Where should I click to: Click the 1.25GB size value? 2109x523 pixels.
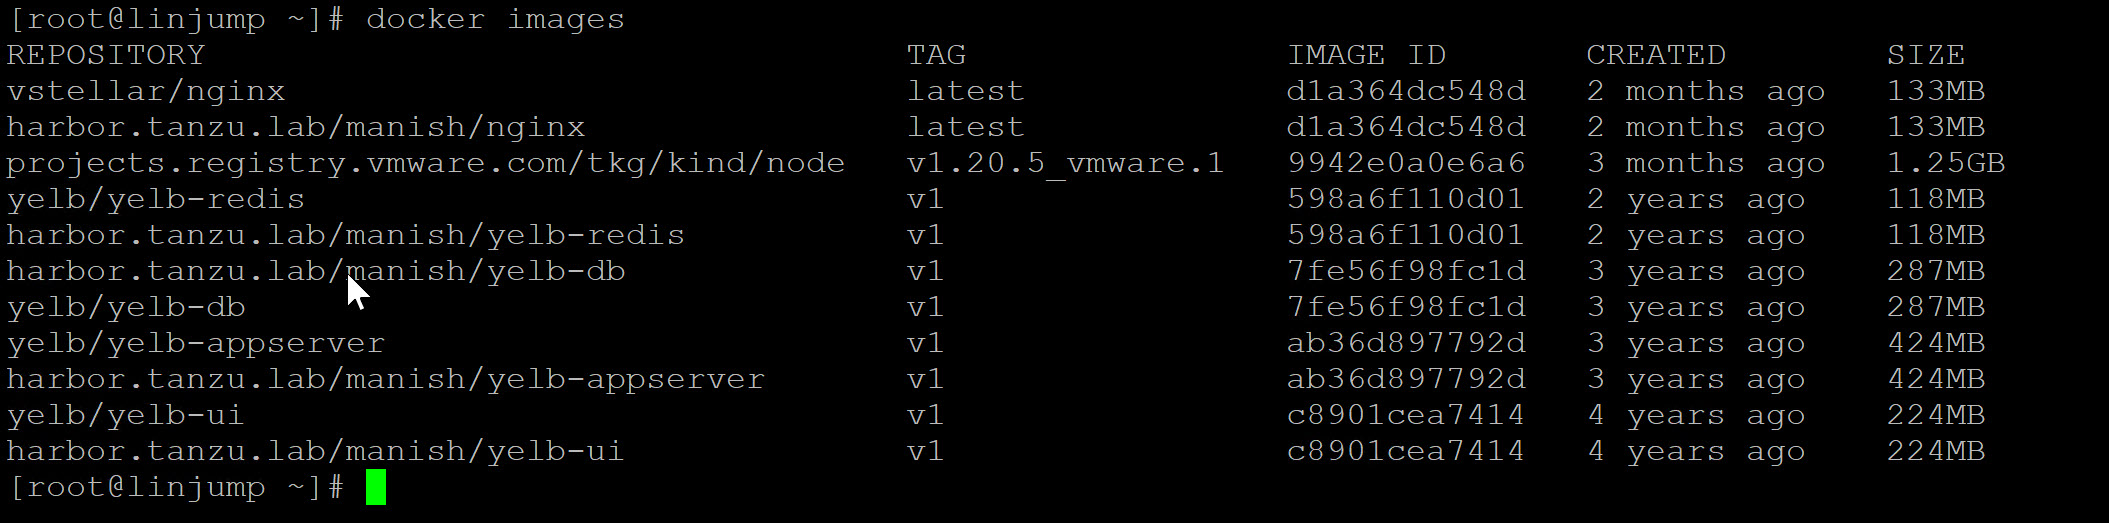pos(1946,163)
